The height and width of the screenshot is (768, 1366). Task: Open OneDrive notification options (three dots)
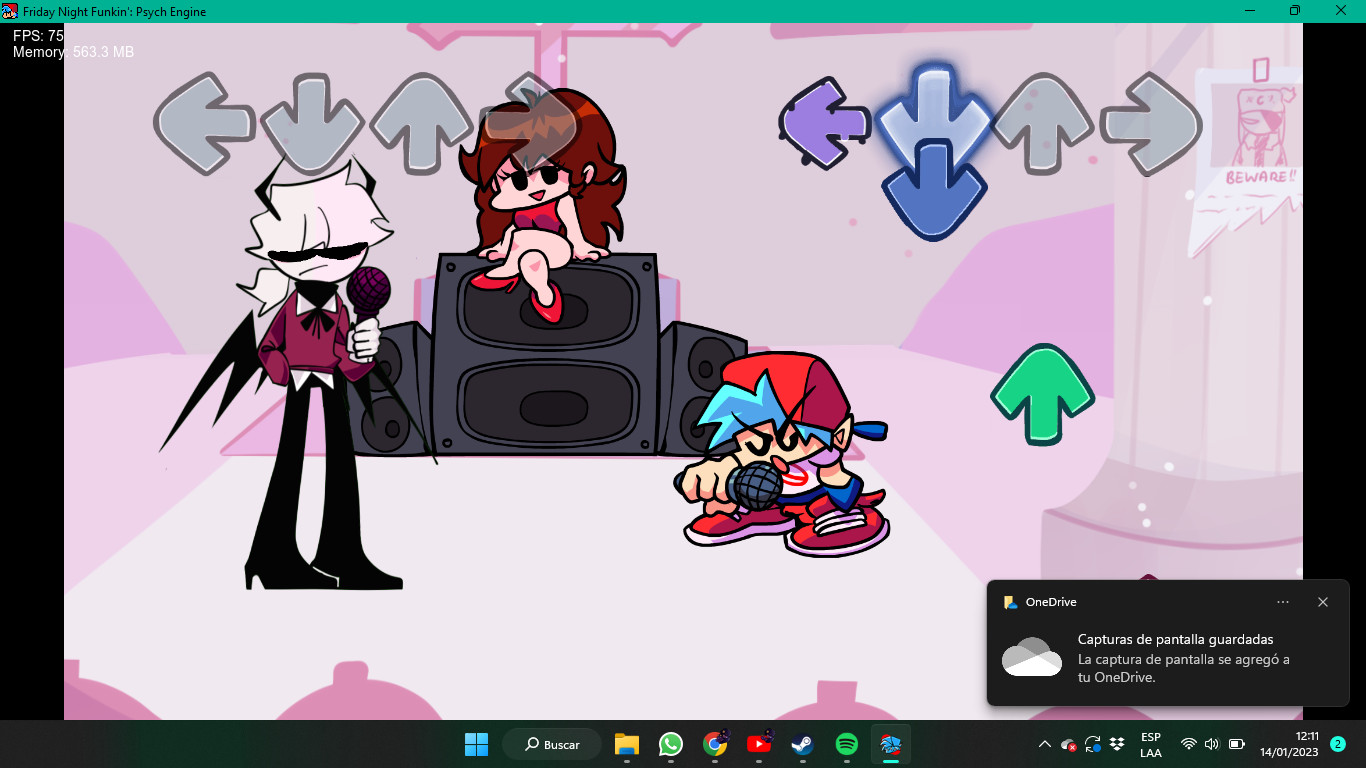(x=1283, y=602)
